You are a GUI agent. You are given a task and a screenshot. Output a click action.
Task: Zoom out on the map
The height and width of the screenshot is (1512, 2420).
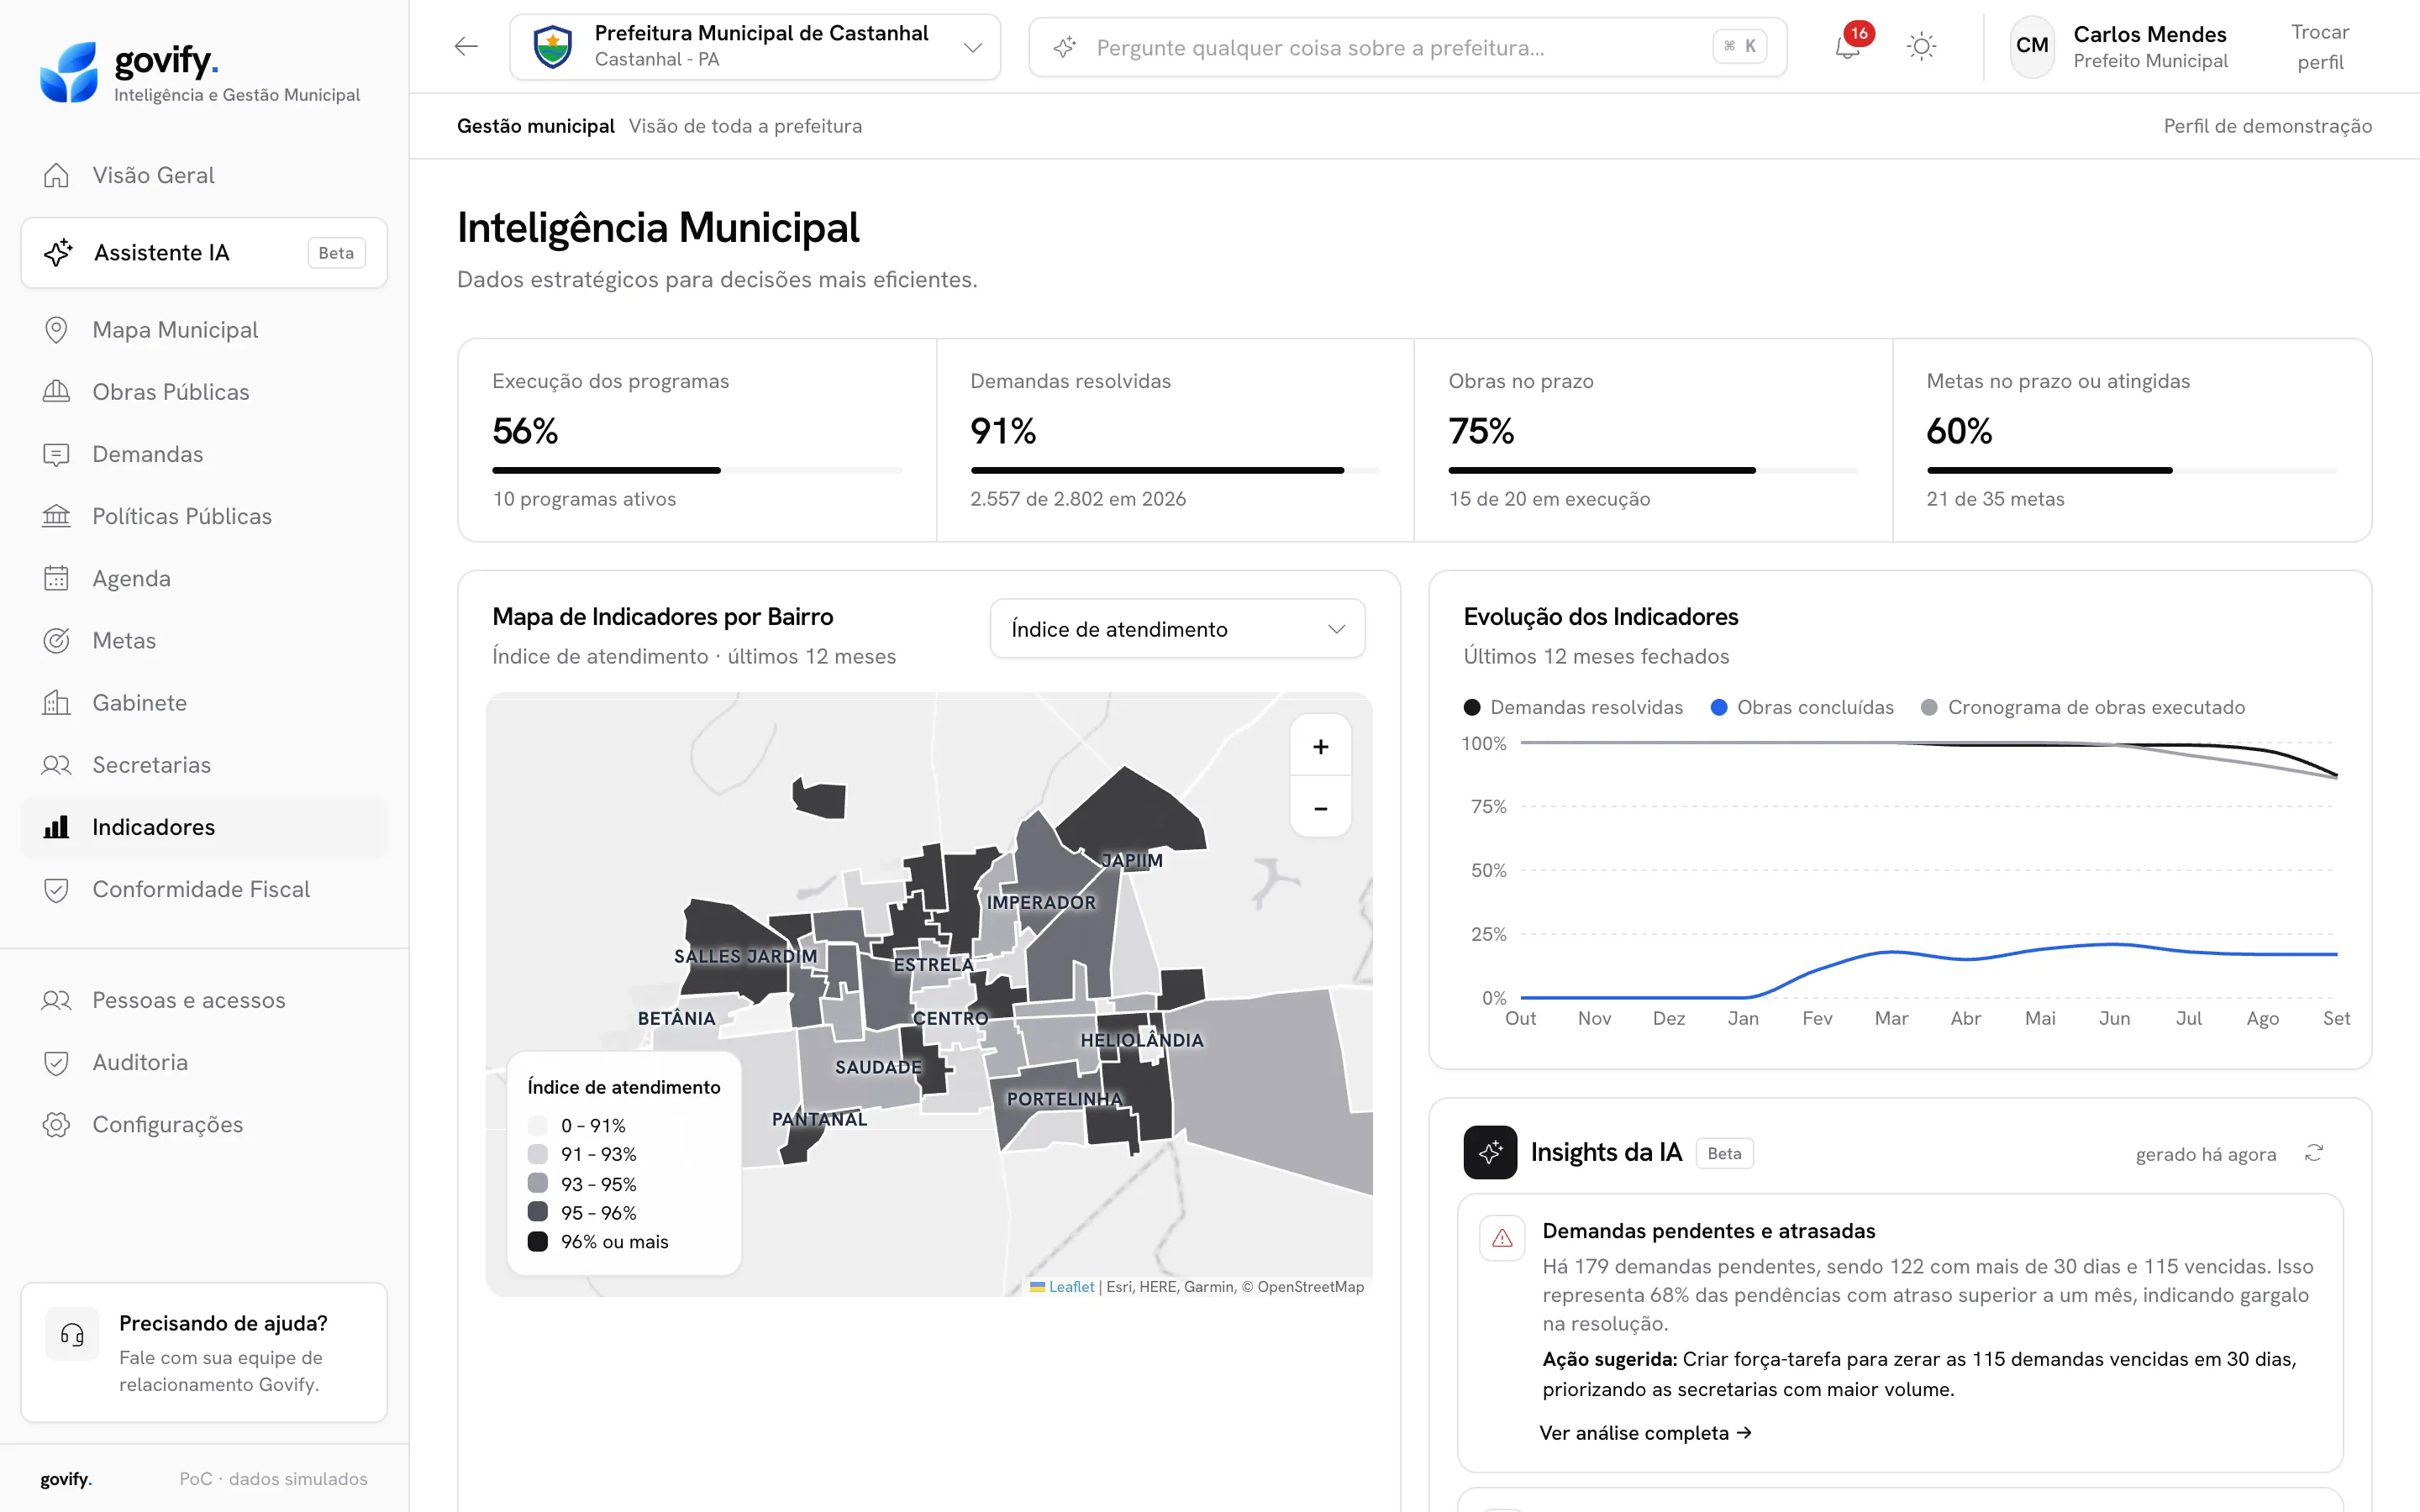(x=1320, y=808)
